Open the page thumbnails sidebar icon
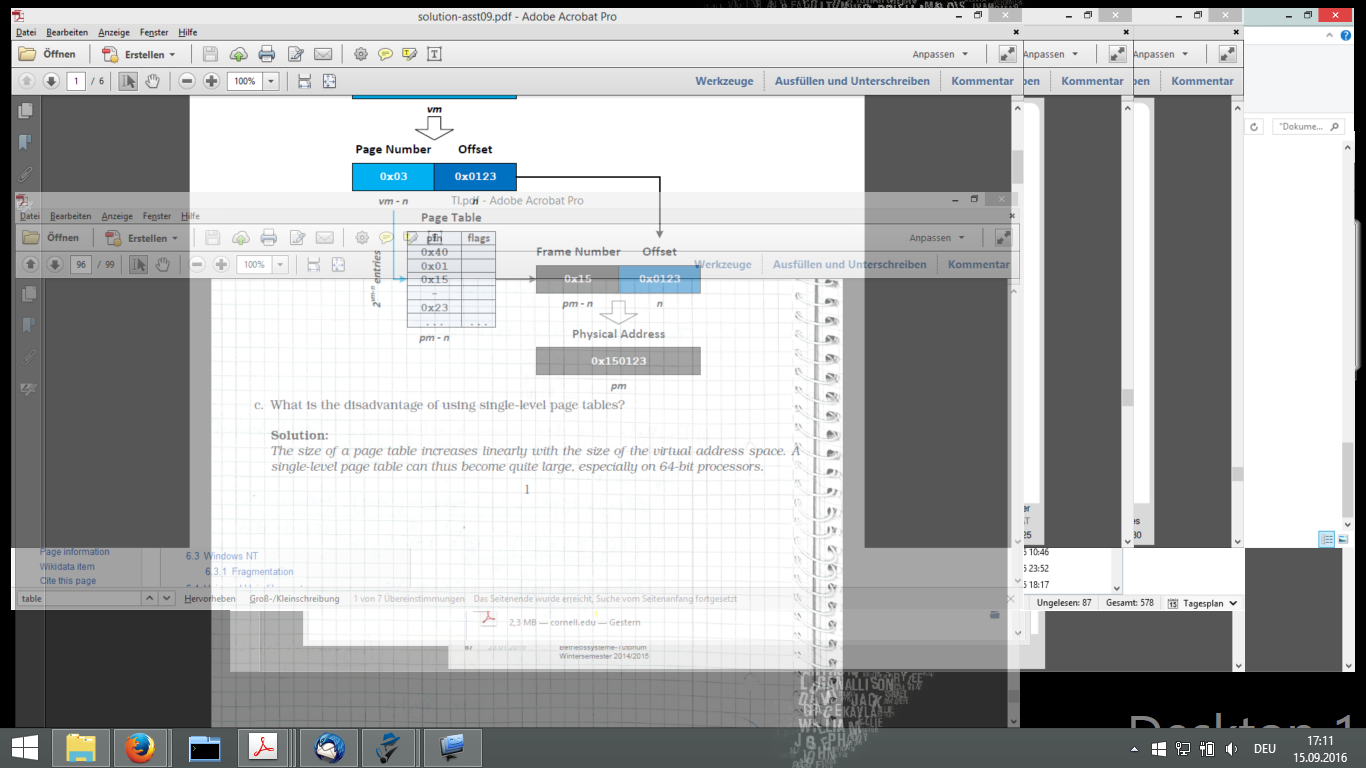The width and height of the screenshot is (1366, 768). [x=26, y=110]
